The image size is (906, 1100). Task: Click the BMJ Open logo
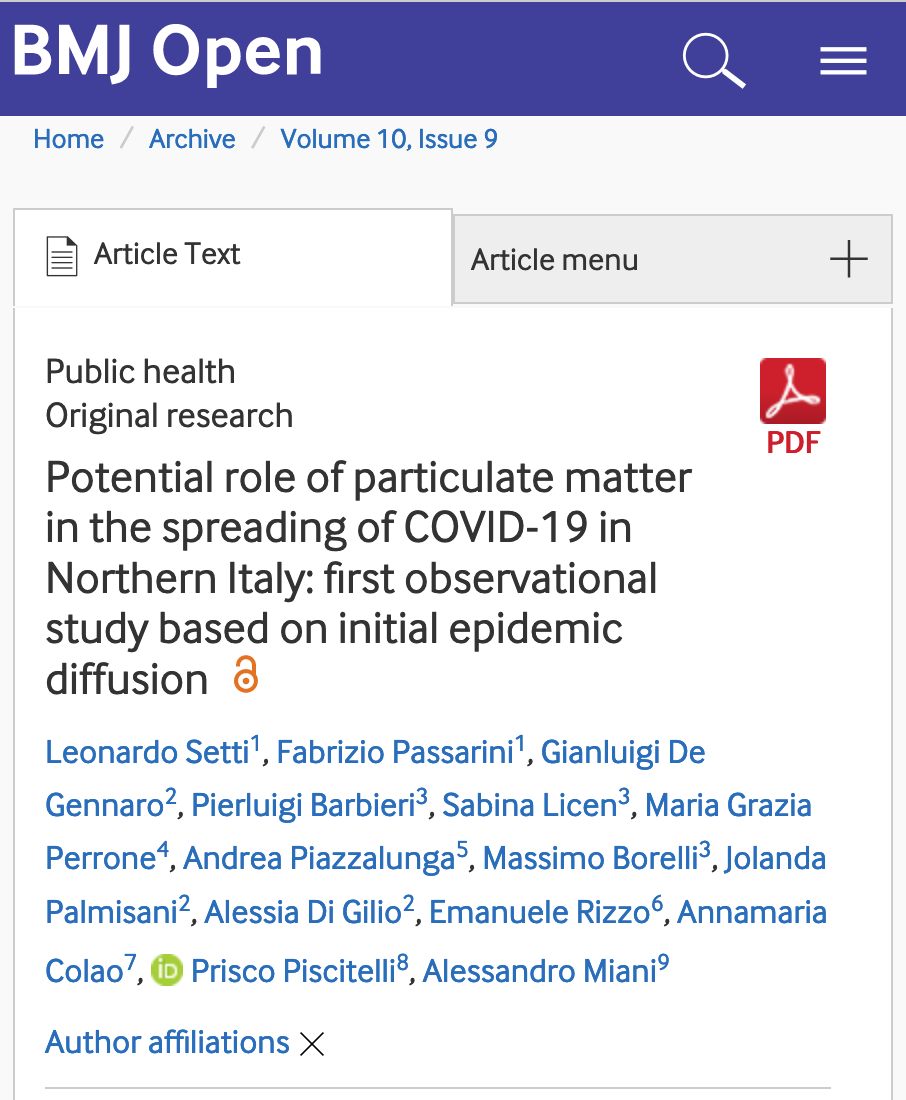[x=167, y=52]
